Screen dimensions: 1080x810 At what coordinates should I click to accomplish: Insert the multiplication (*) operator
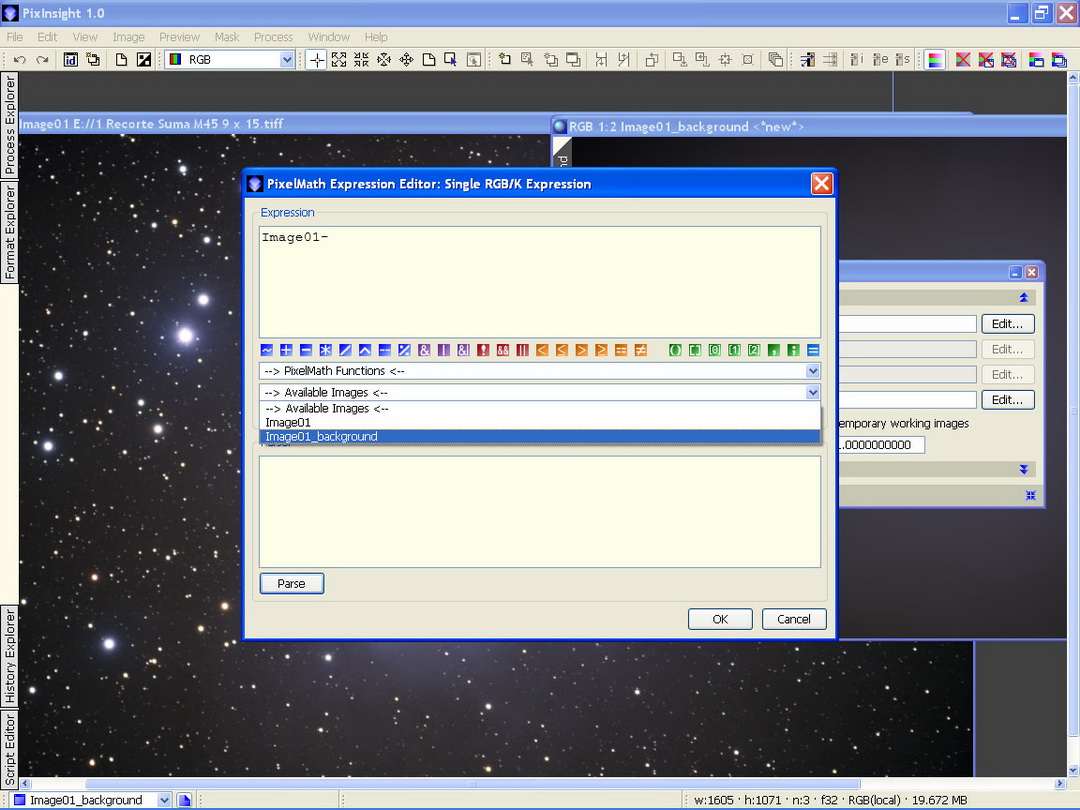325,350
